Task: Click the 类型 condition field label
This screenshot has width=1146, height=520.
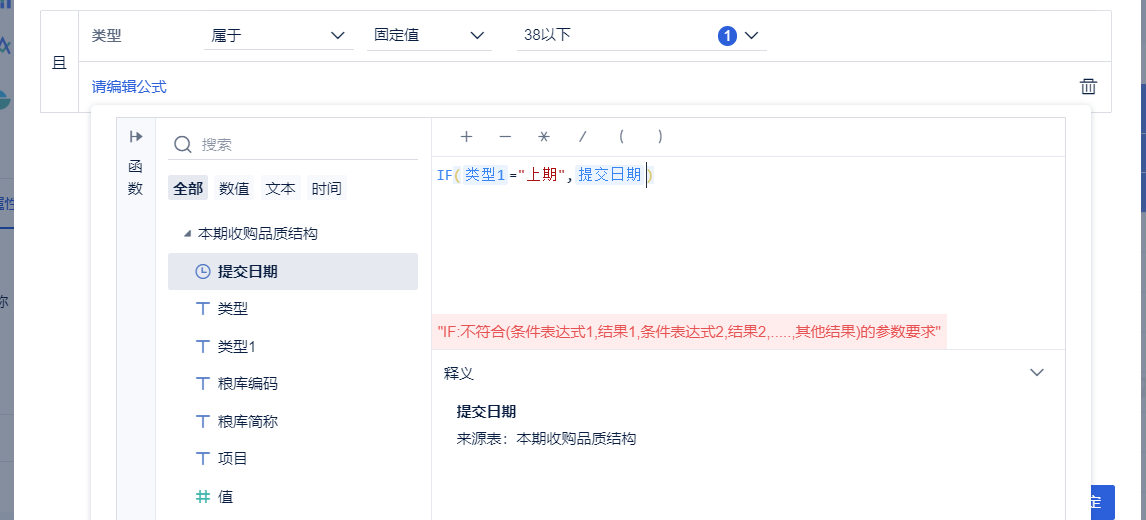Action: [107, 35]
